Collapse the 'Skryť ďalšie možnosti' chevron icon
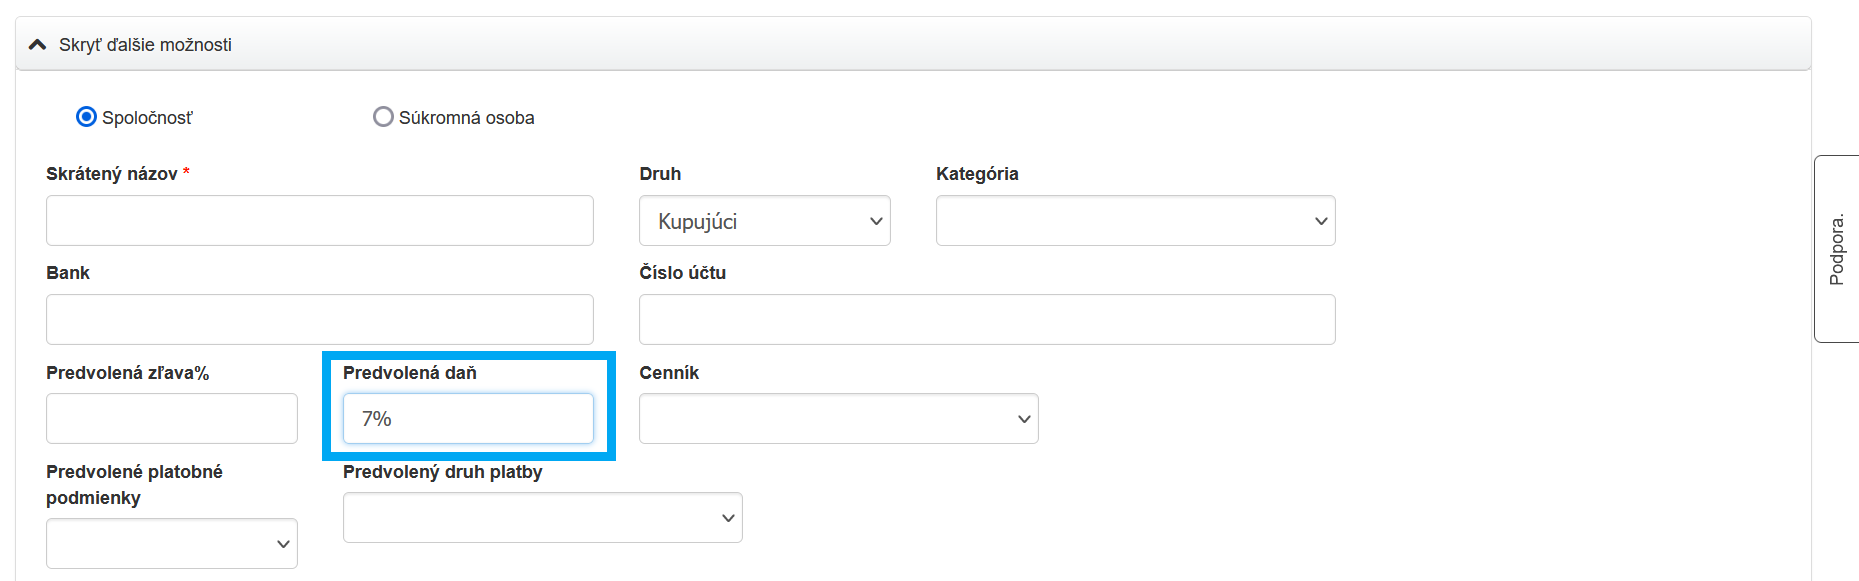1859x581 pixels. 38,45
